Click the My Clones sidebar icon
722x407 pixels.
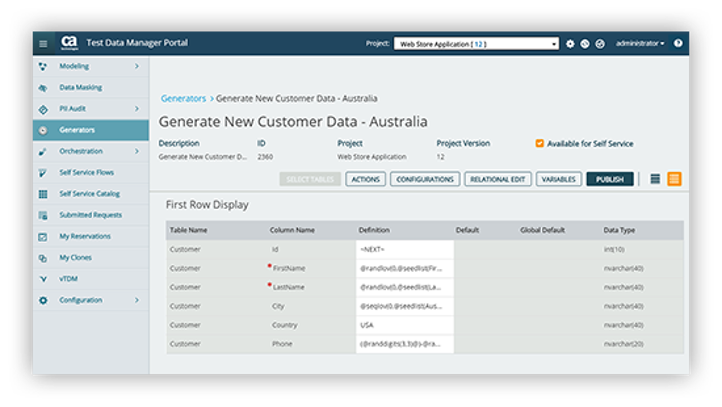43,258
